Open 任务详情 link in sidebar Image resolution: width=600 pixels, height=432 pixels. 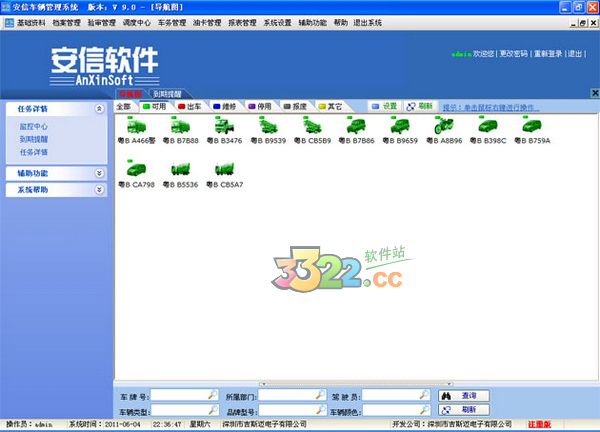(34, 152)
